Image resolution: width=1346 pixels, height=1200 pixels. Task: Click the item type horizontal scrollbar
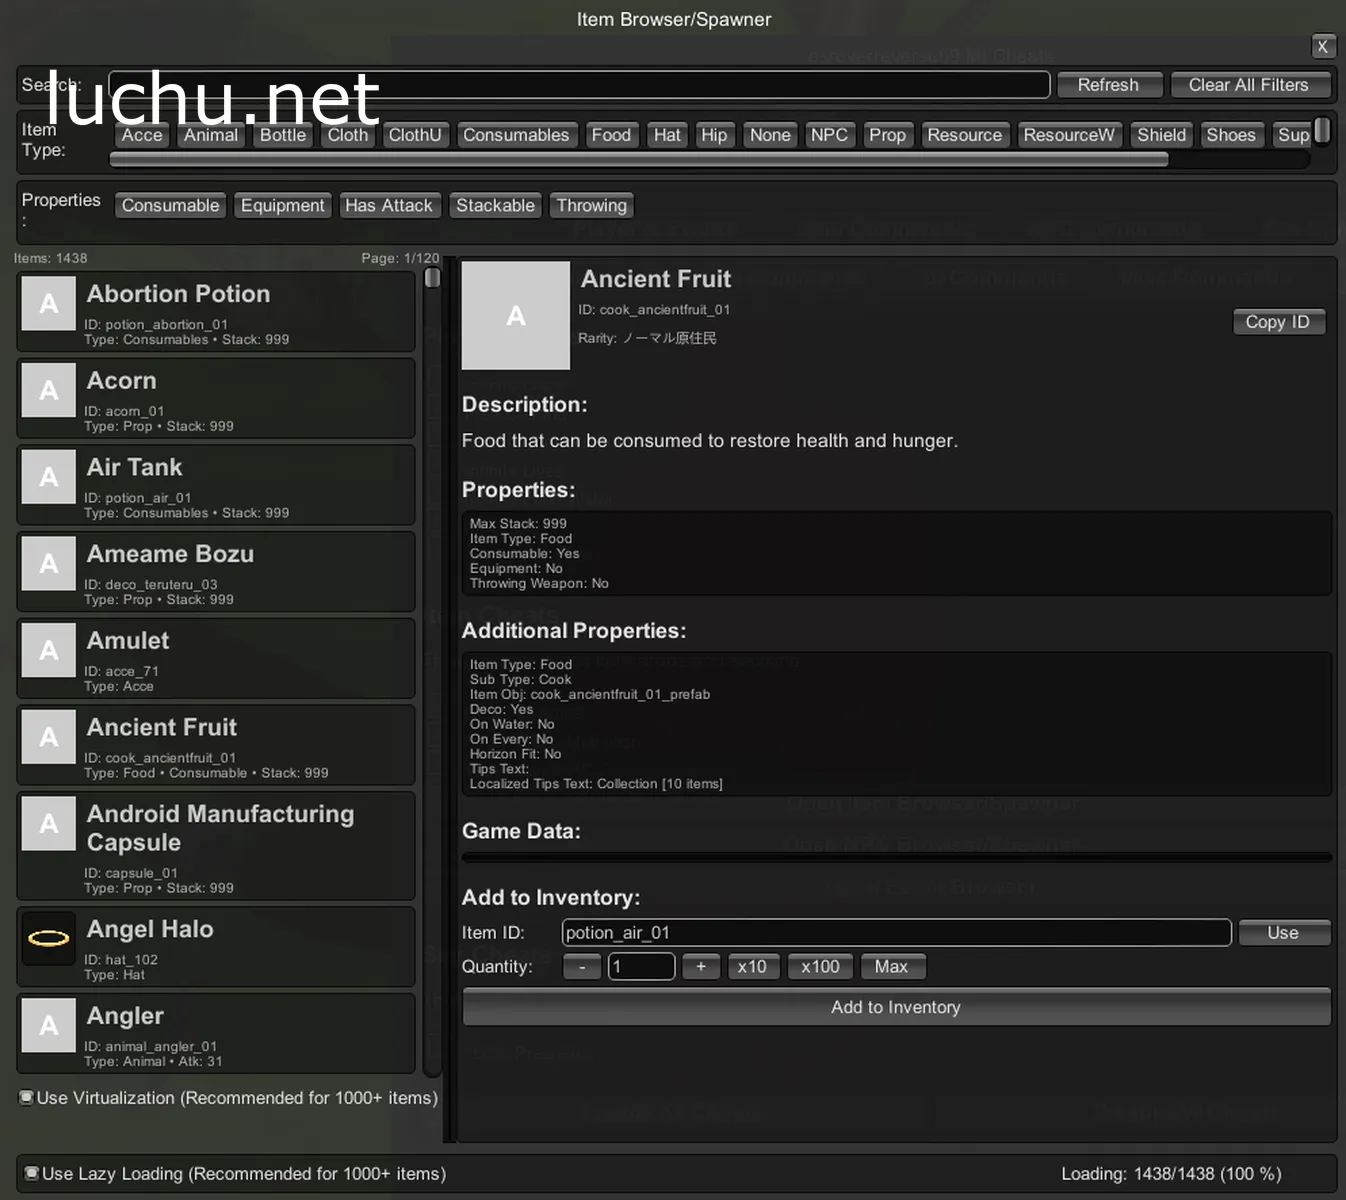tap(638, 159)
